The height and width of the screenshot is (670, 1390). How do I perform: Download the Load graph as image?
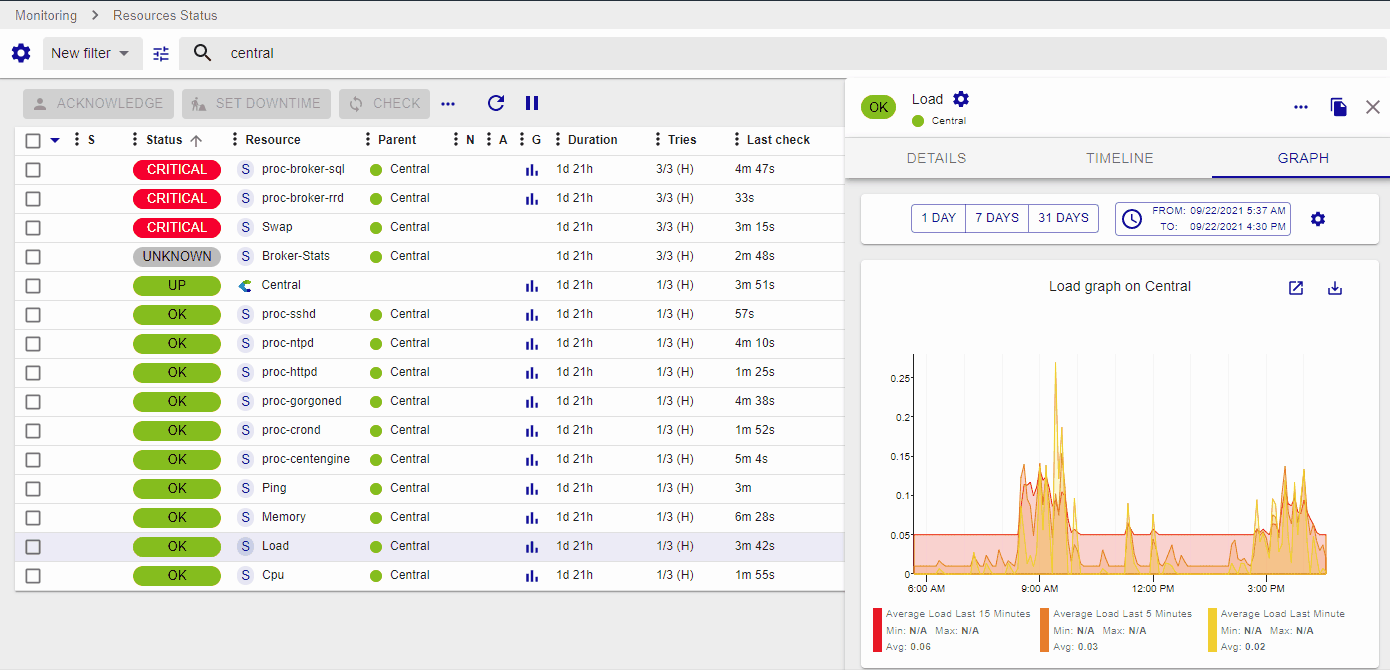coord(1334,288)
